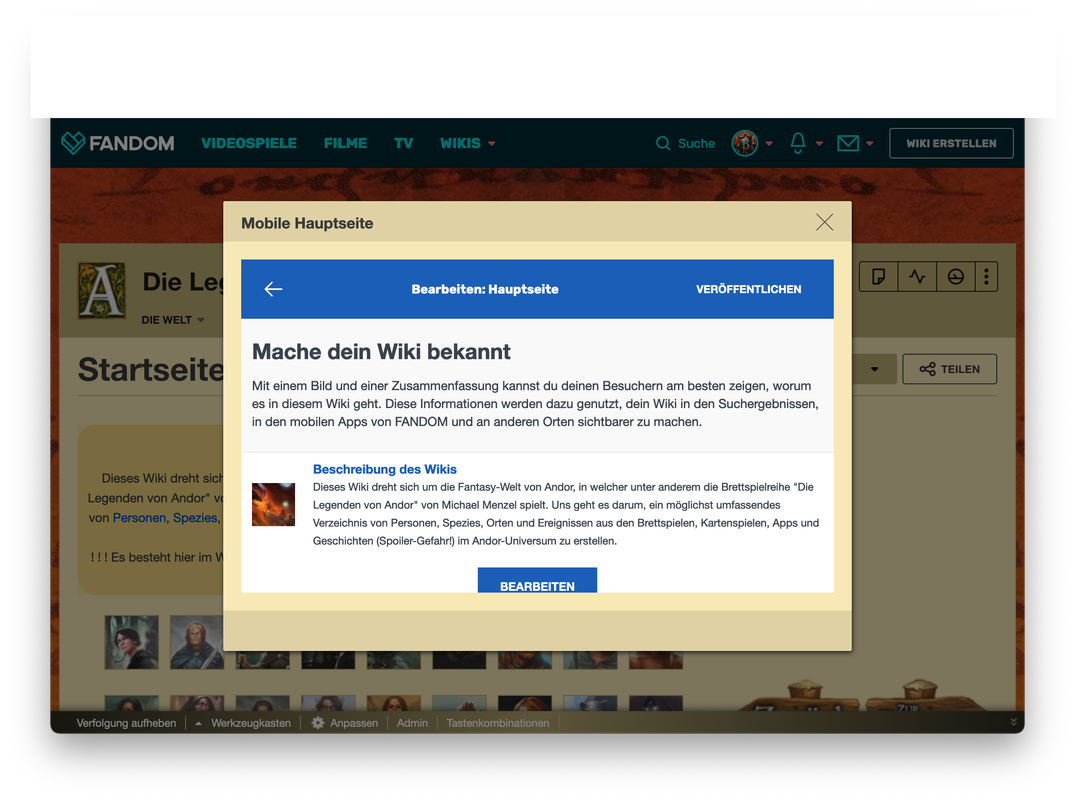Expand the messages dropdown arrow

tap(870, 144)
